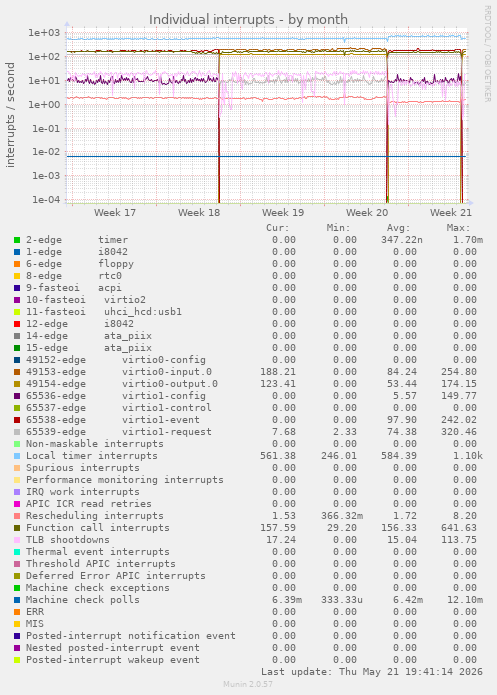Screen dimensions: 497x695
Task: Select the Week 17 x-axis label
Action: (x=115, y=213)
